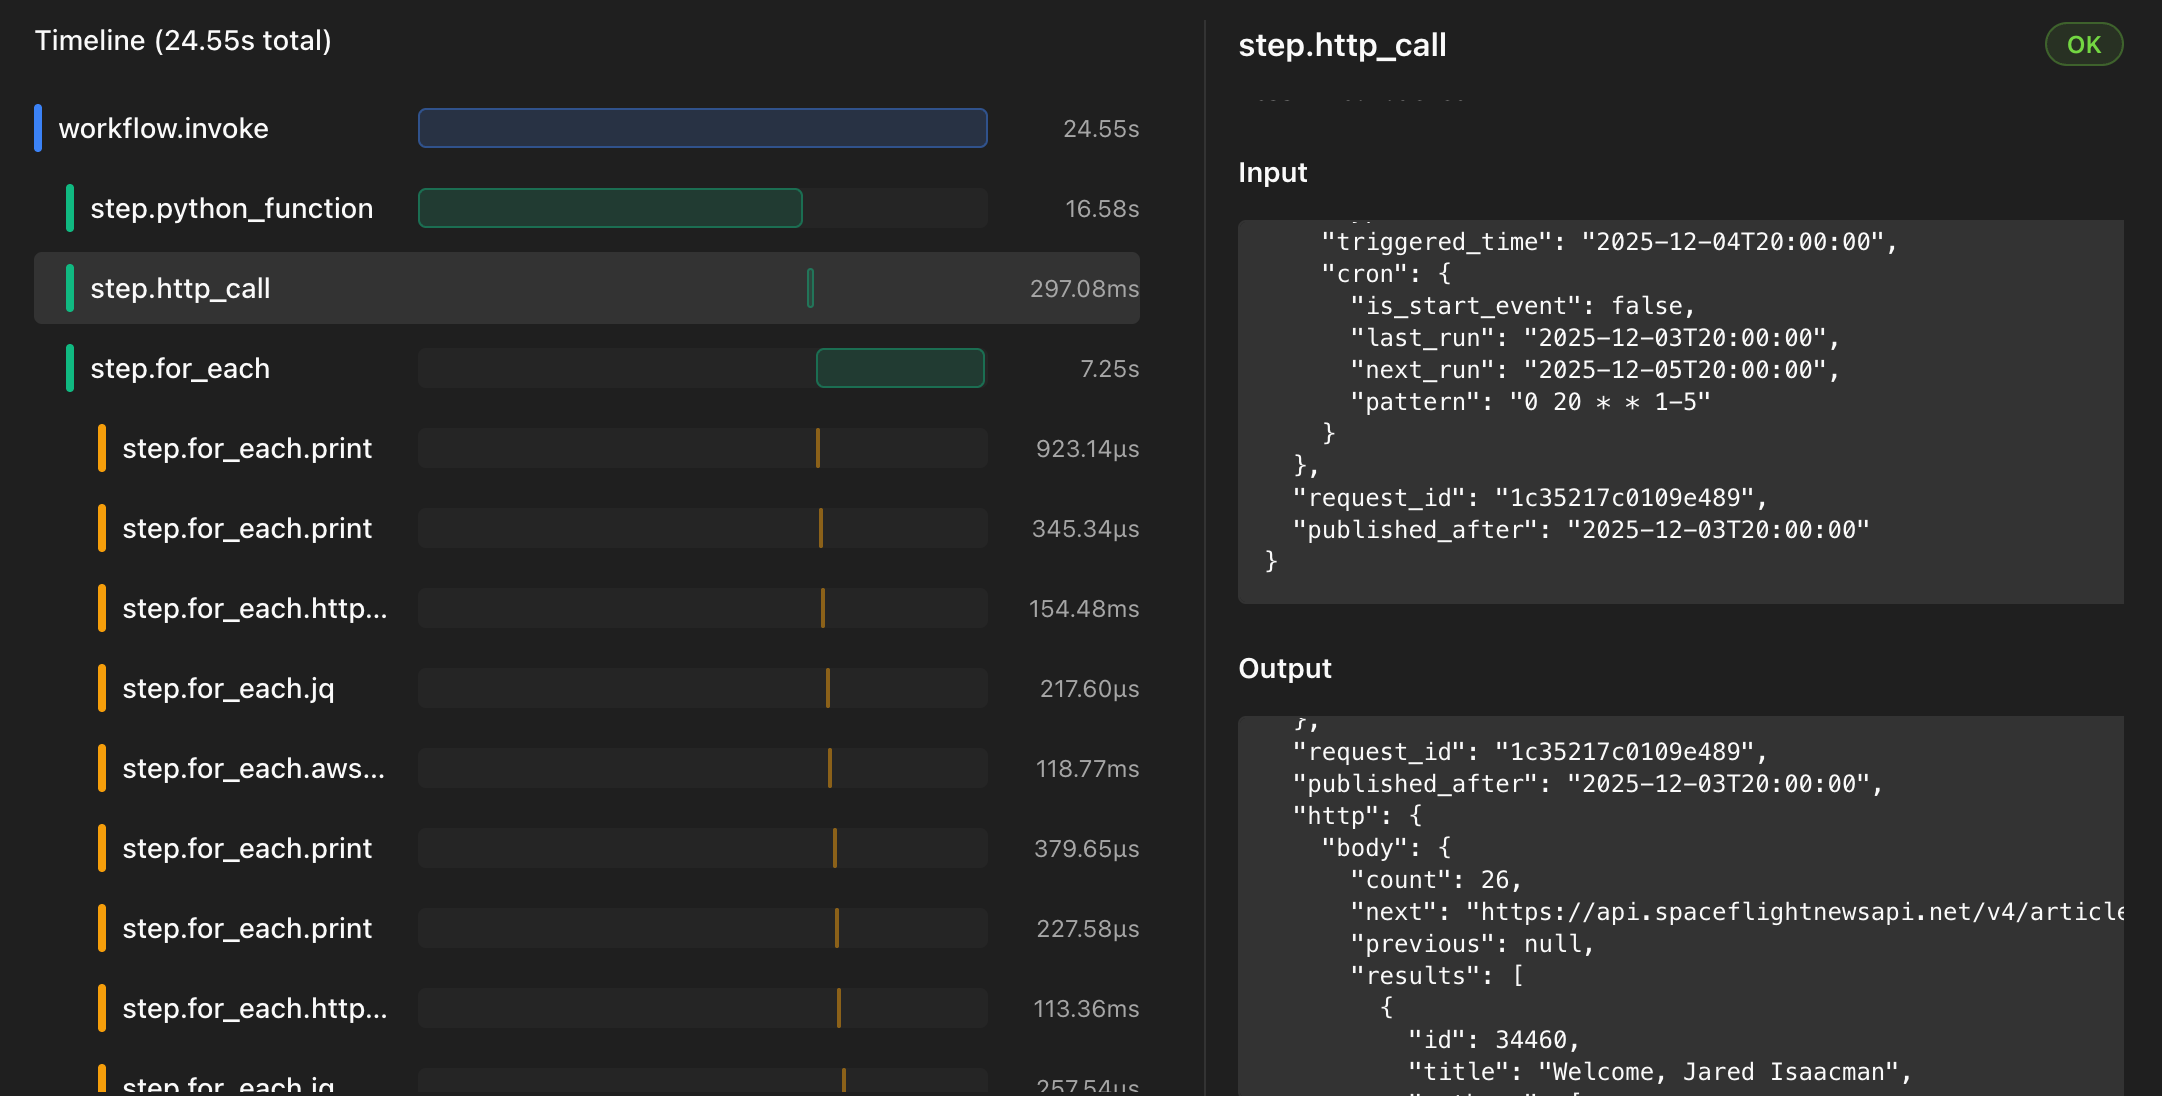Click the orange indicator beside step.for_each.jq
The image size is (2162, 1096).
101,688
